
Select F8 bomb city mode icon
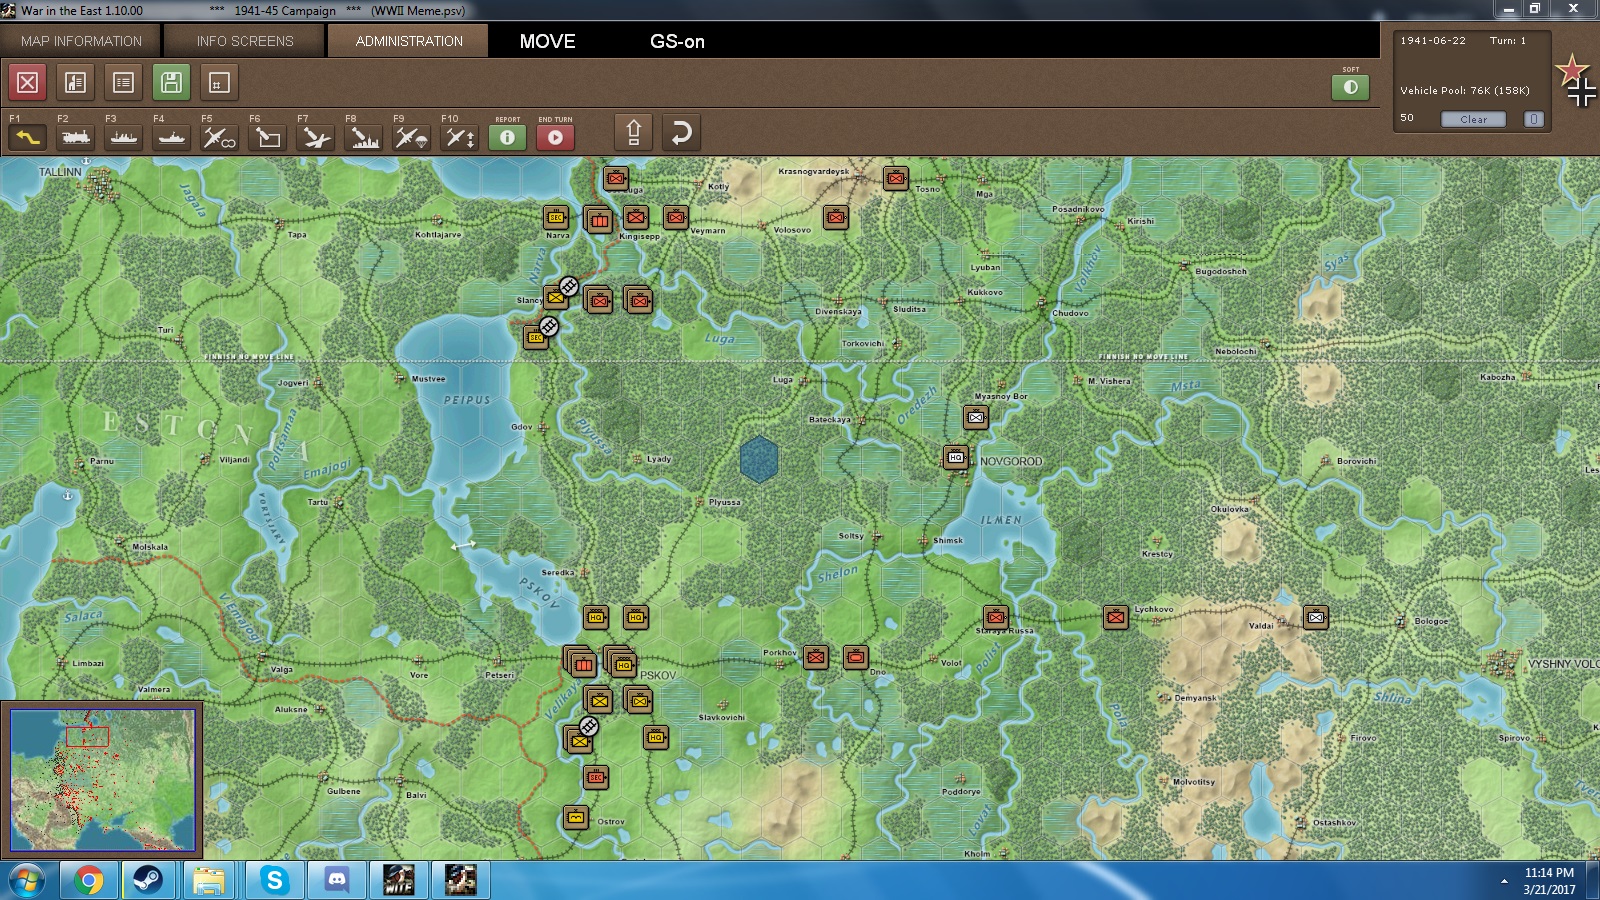(364, 137)
